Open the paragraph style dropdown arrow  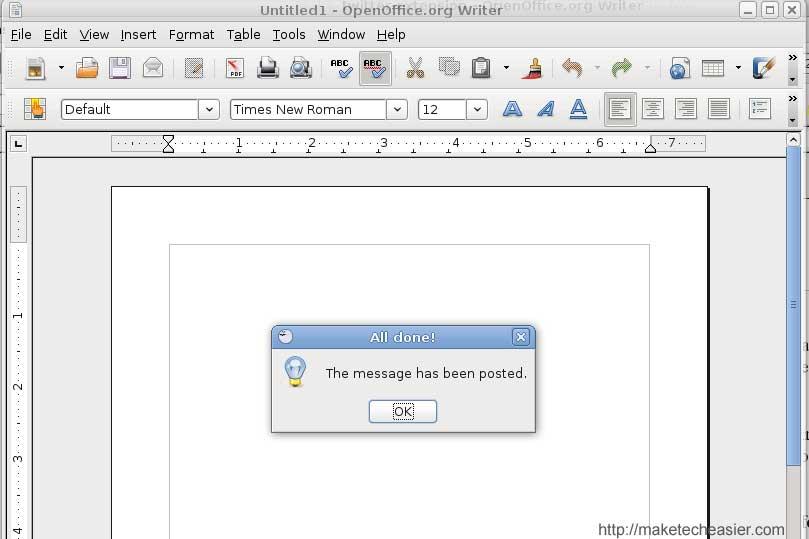(x=209, y=109)
